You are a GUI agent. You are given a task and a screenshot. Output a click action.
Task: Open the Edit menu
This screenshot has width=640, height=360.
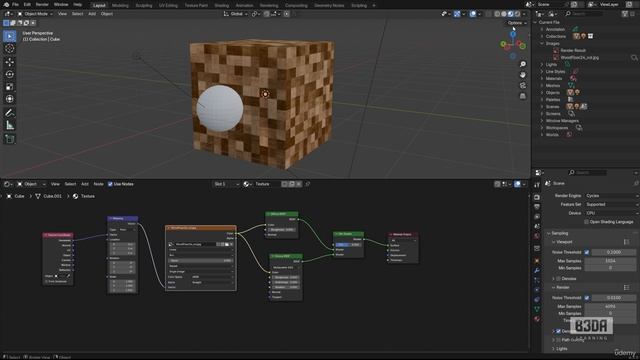[27, 4]
